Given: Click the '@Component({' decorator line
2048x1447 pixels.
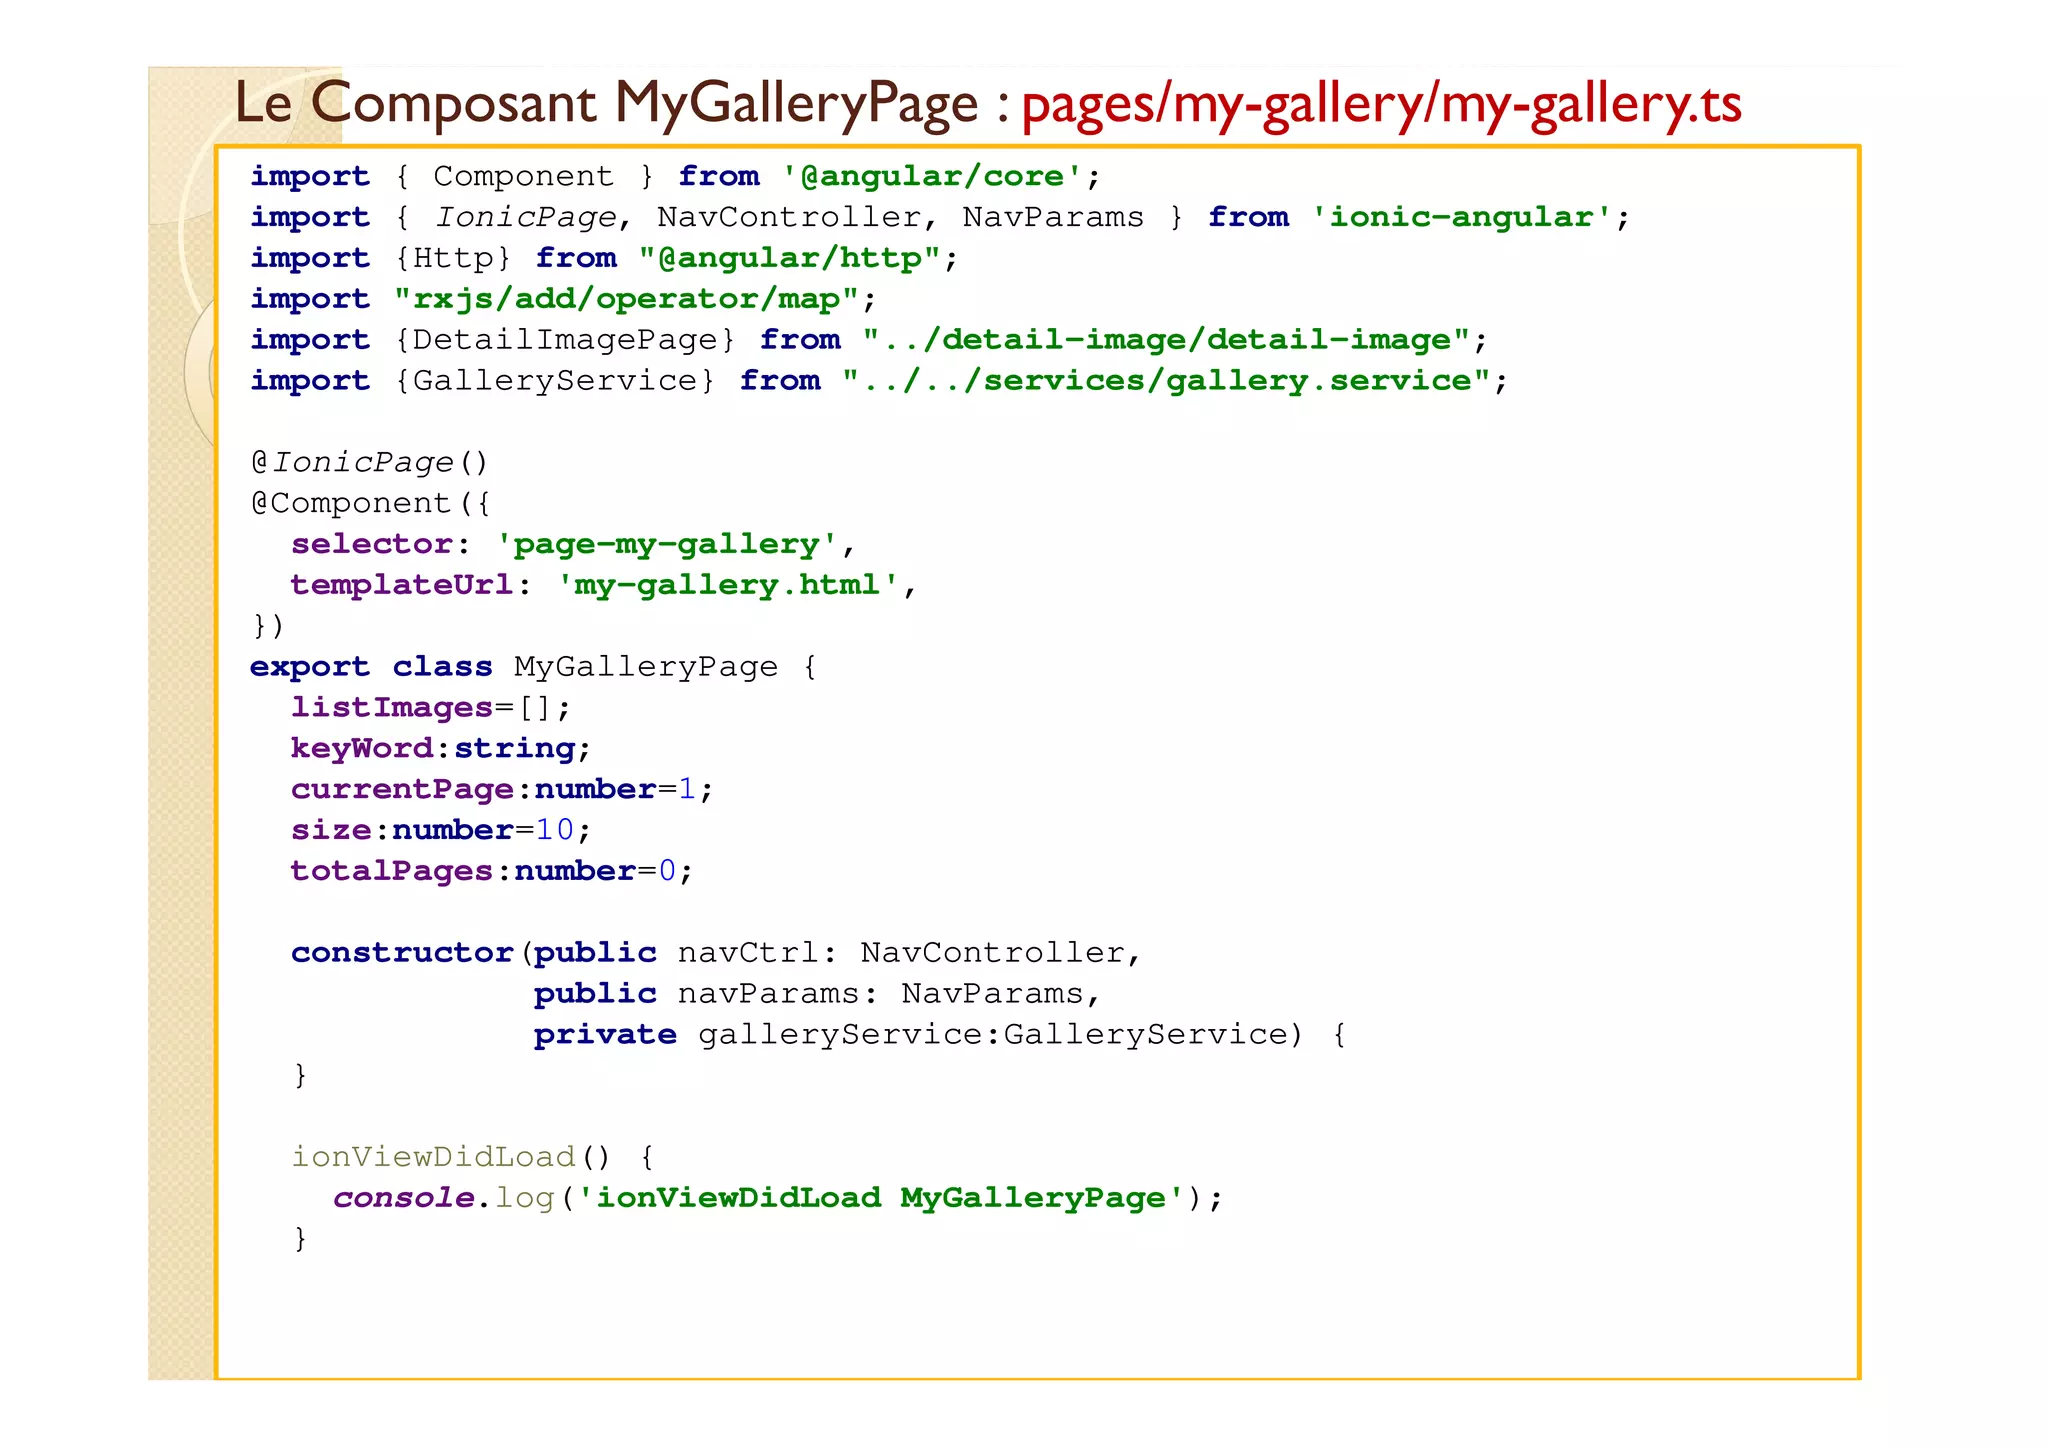Looking at the screenshot, I should point(370,504).
